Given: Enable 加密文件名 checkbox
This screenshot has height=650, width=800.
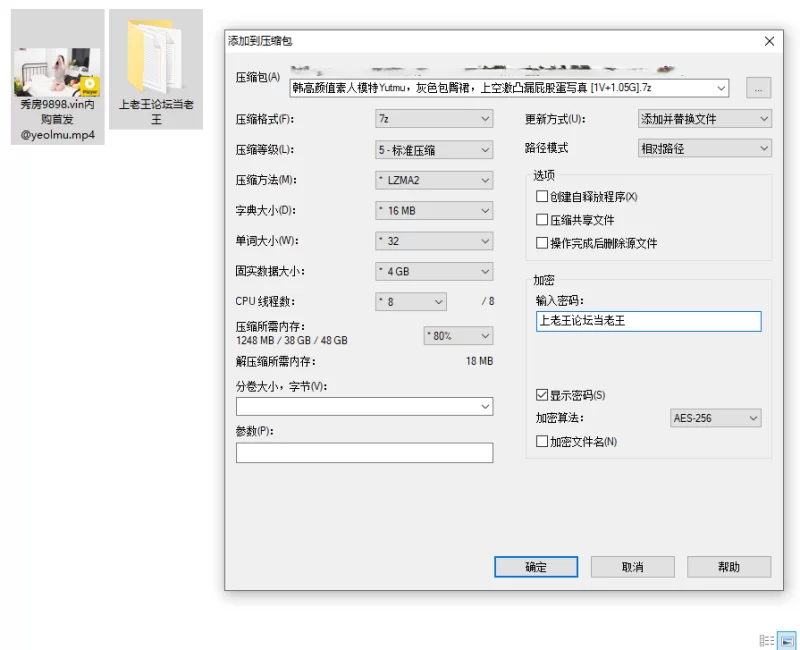Looking at the screenshot, I should coord(542,441).
